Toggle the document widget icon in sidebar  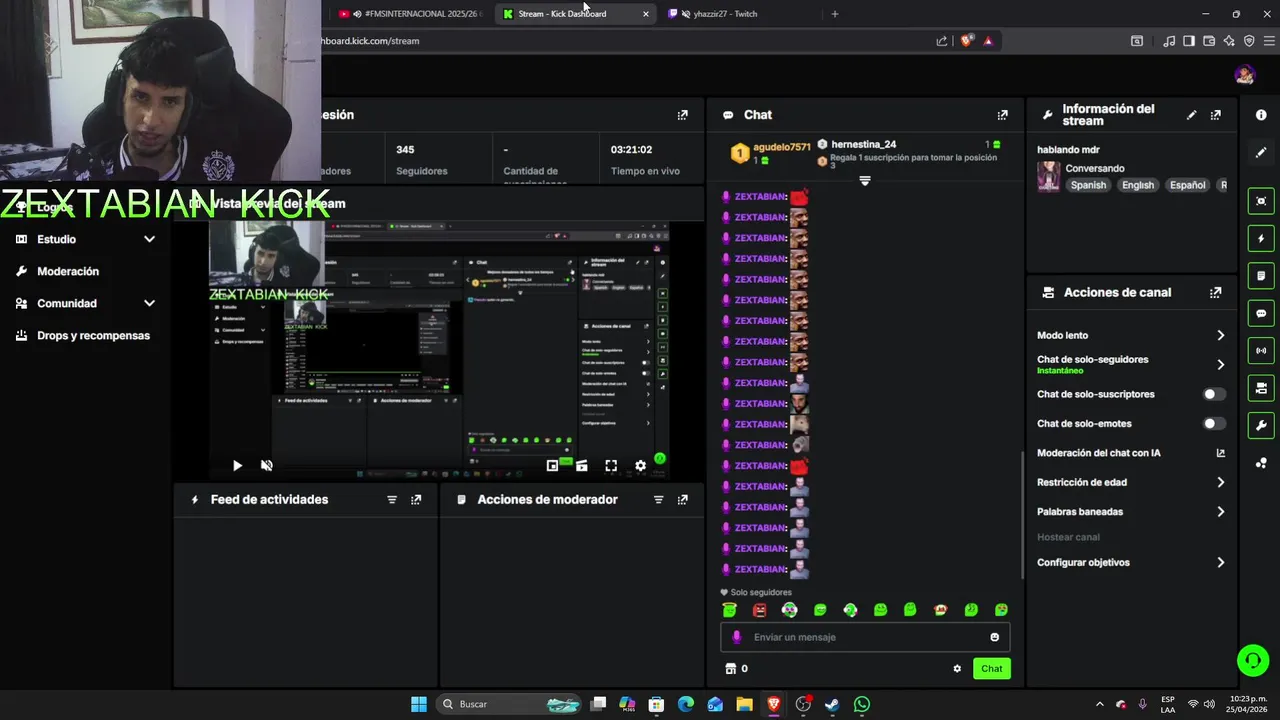point(1261,276)
